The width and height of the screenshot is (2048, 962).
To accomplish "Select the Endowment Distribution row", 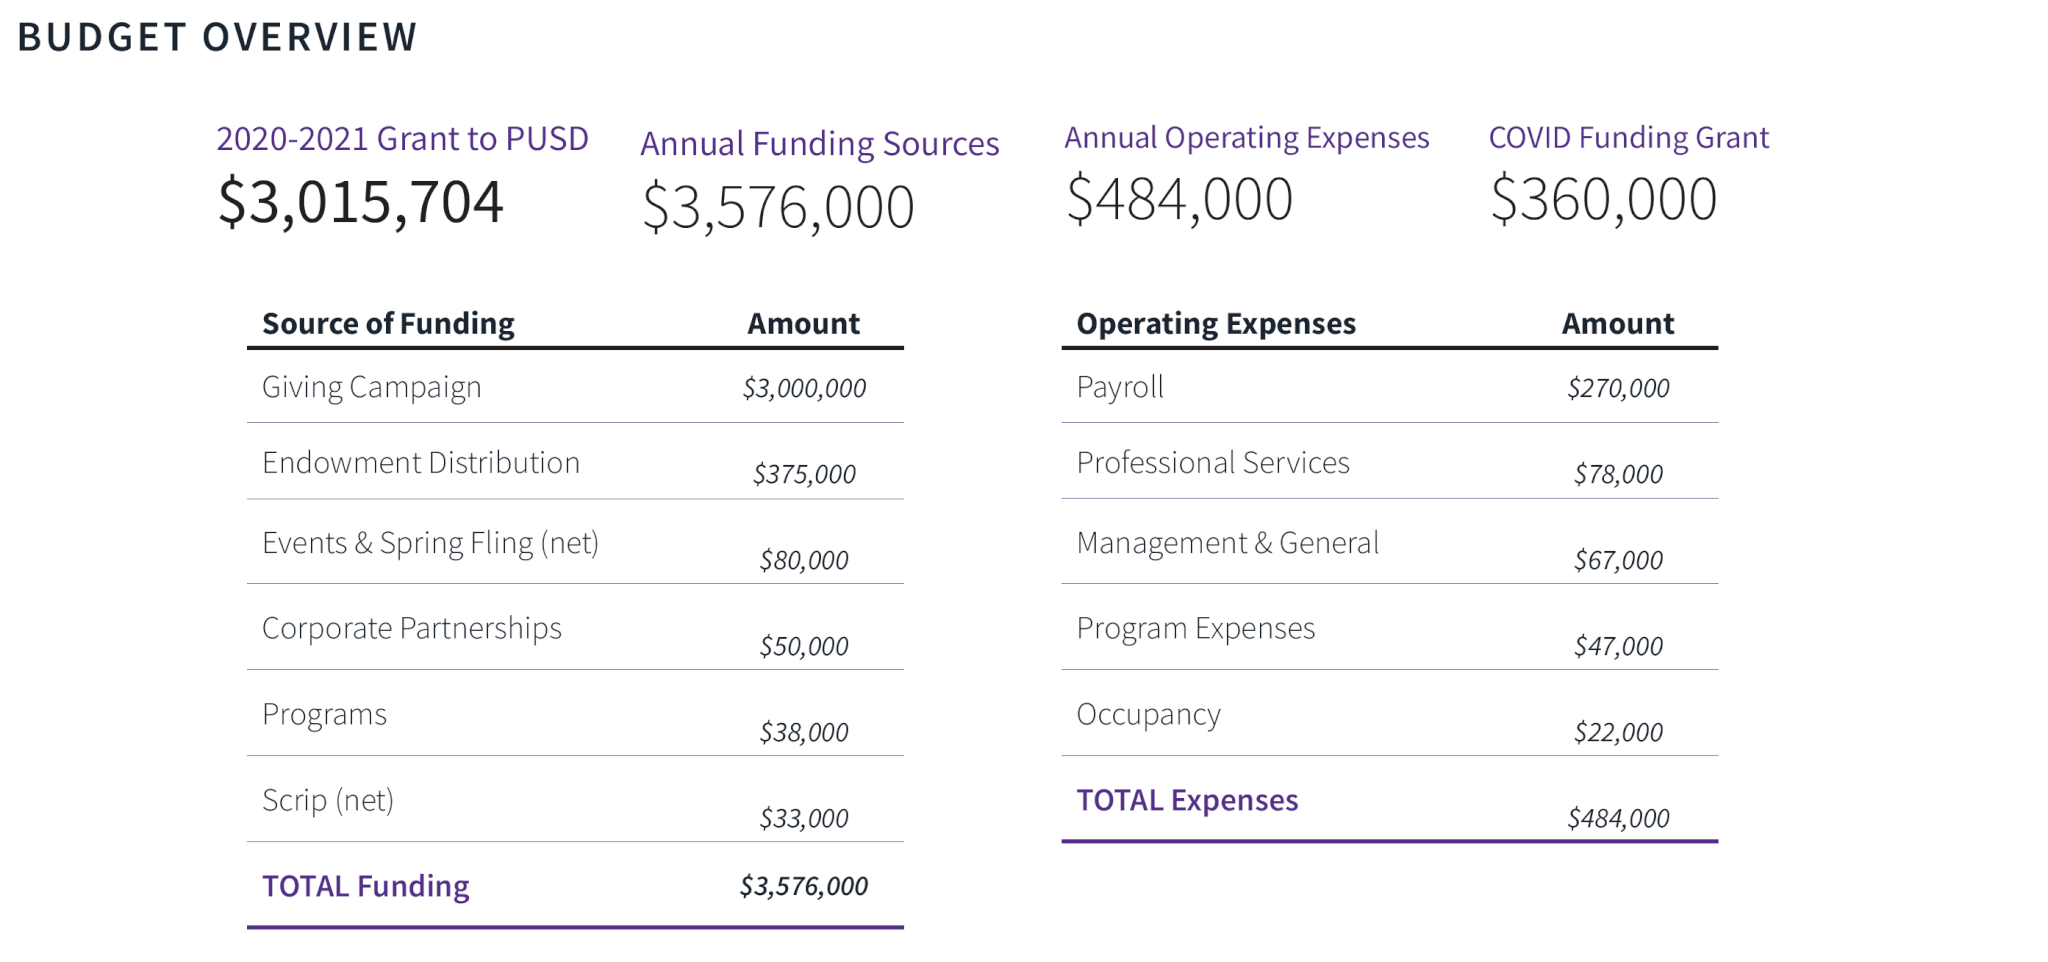I will pyautogui.click(x=575, y=462).
